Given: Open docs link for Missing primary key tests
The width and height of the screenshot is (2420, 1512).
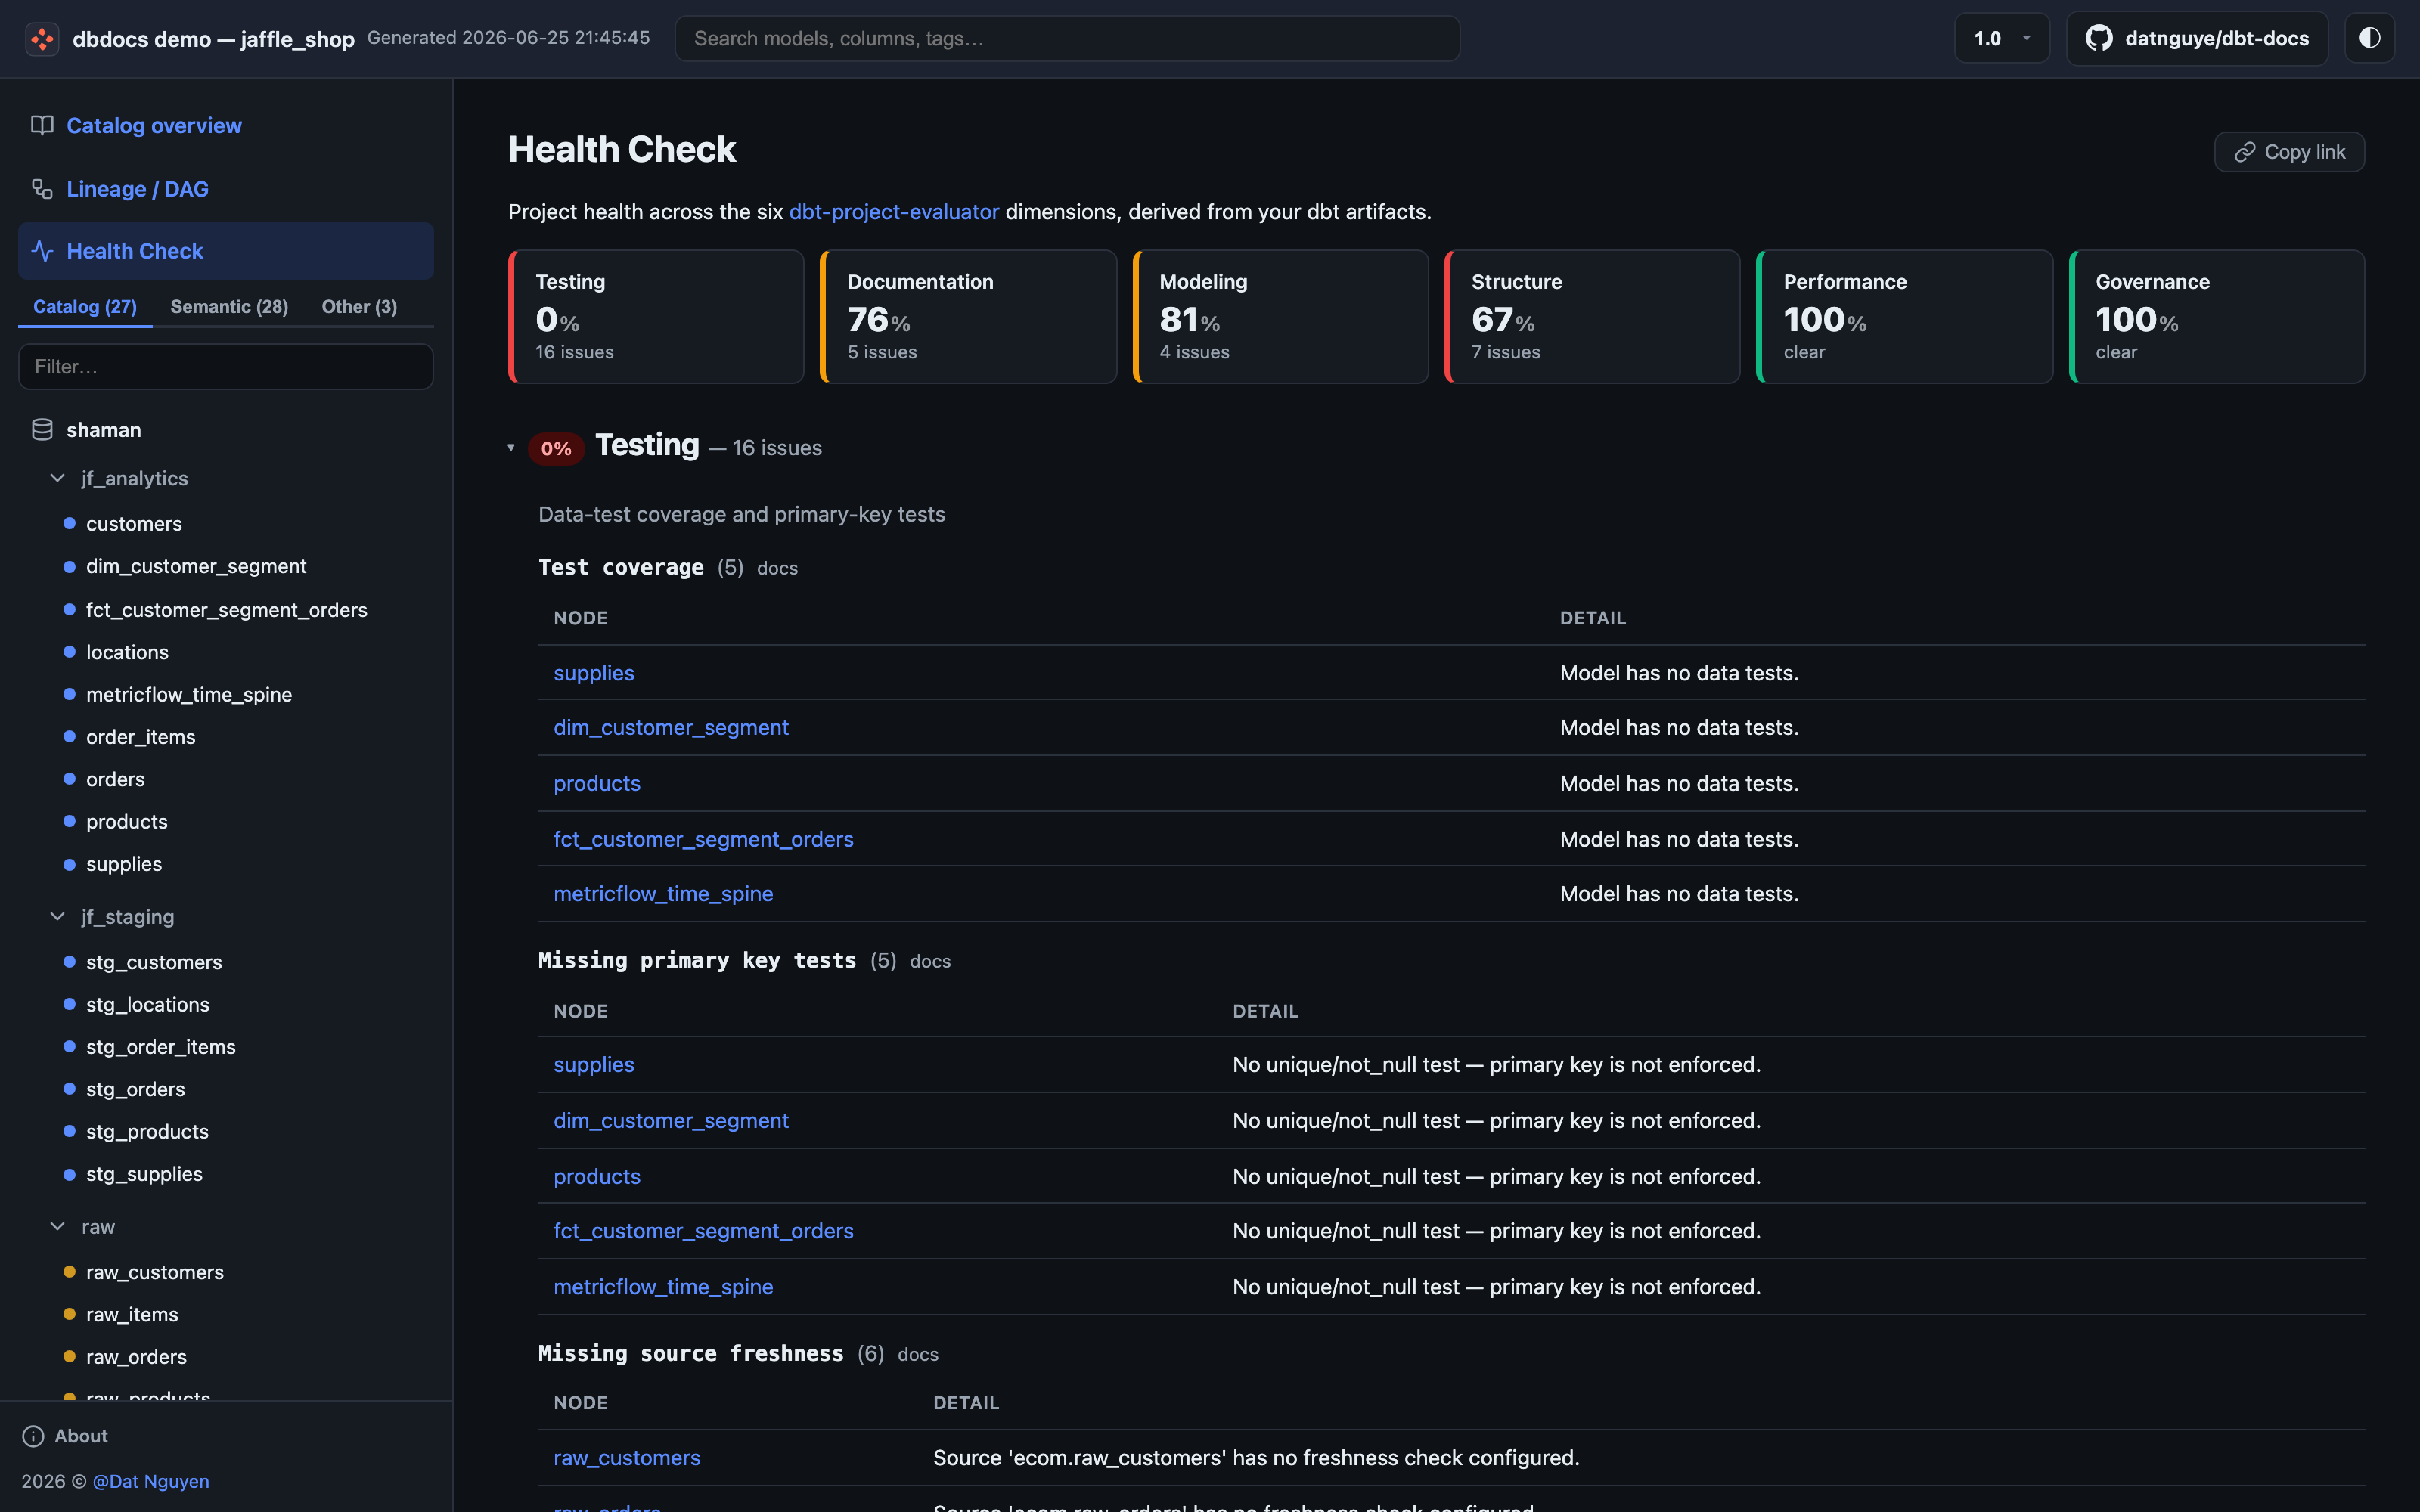Looking at the screenshot, I should [930, 961].
